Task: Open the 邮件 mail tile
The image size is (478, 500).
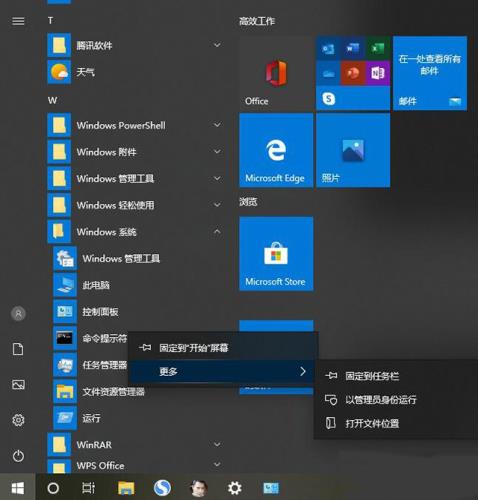Action: coord(430,73)
